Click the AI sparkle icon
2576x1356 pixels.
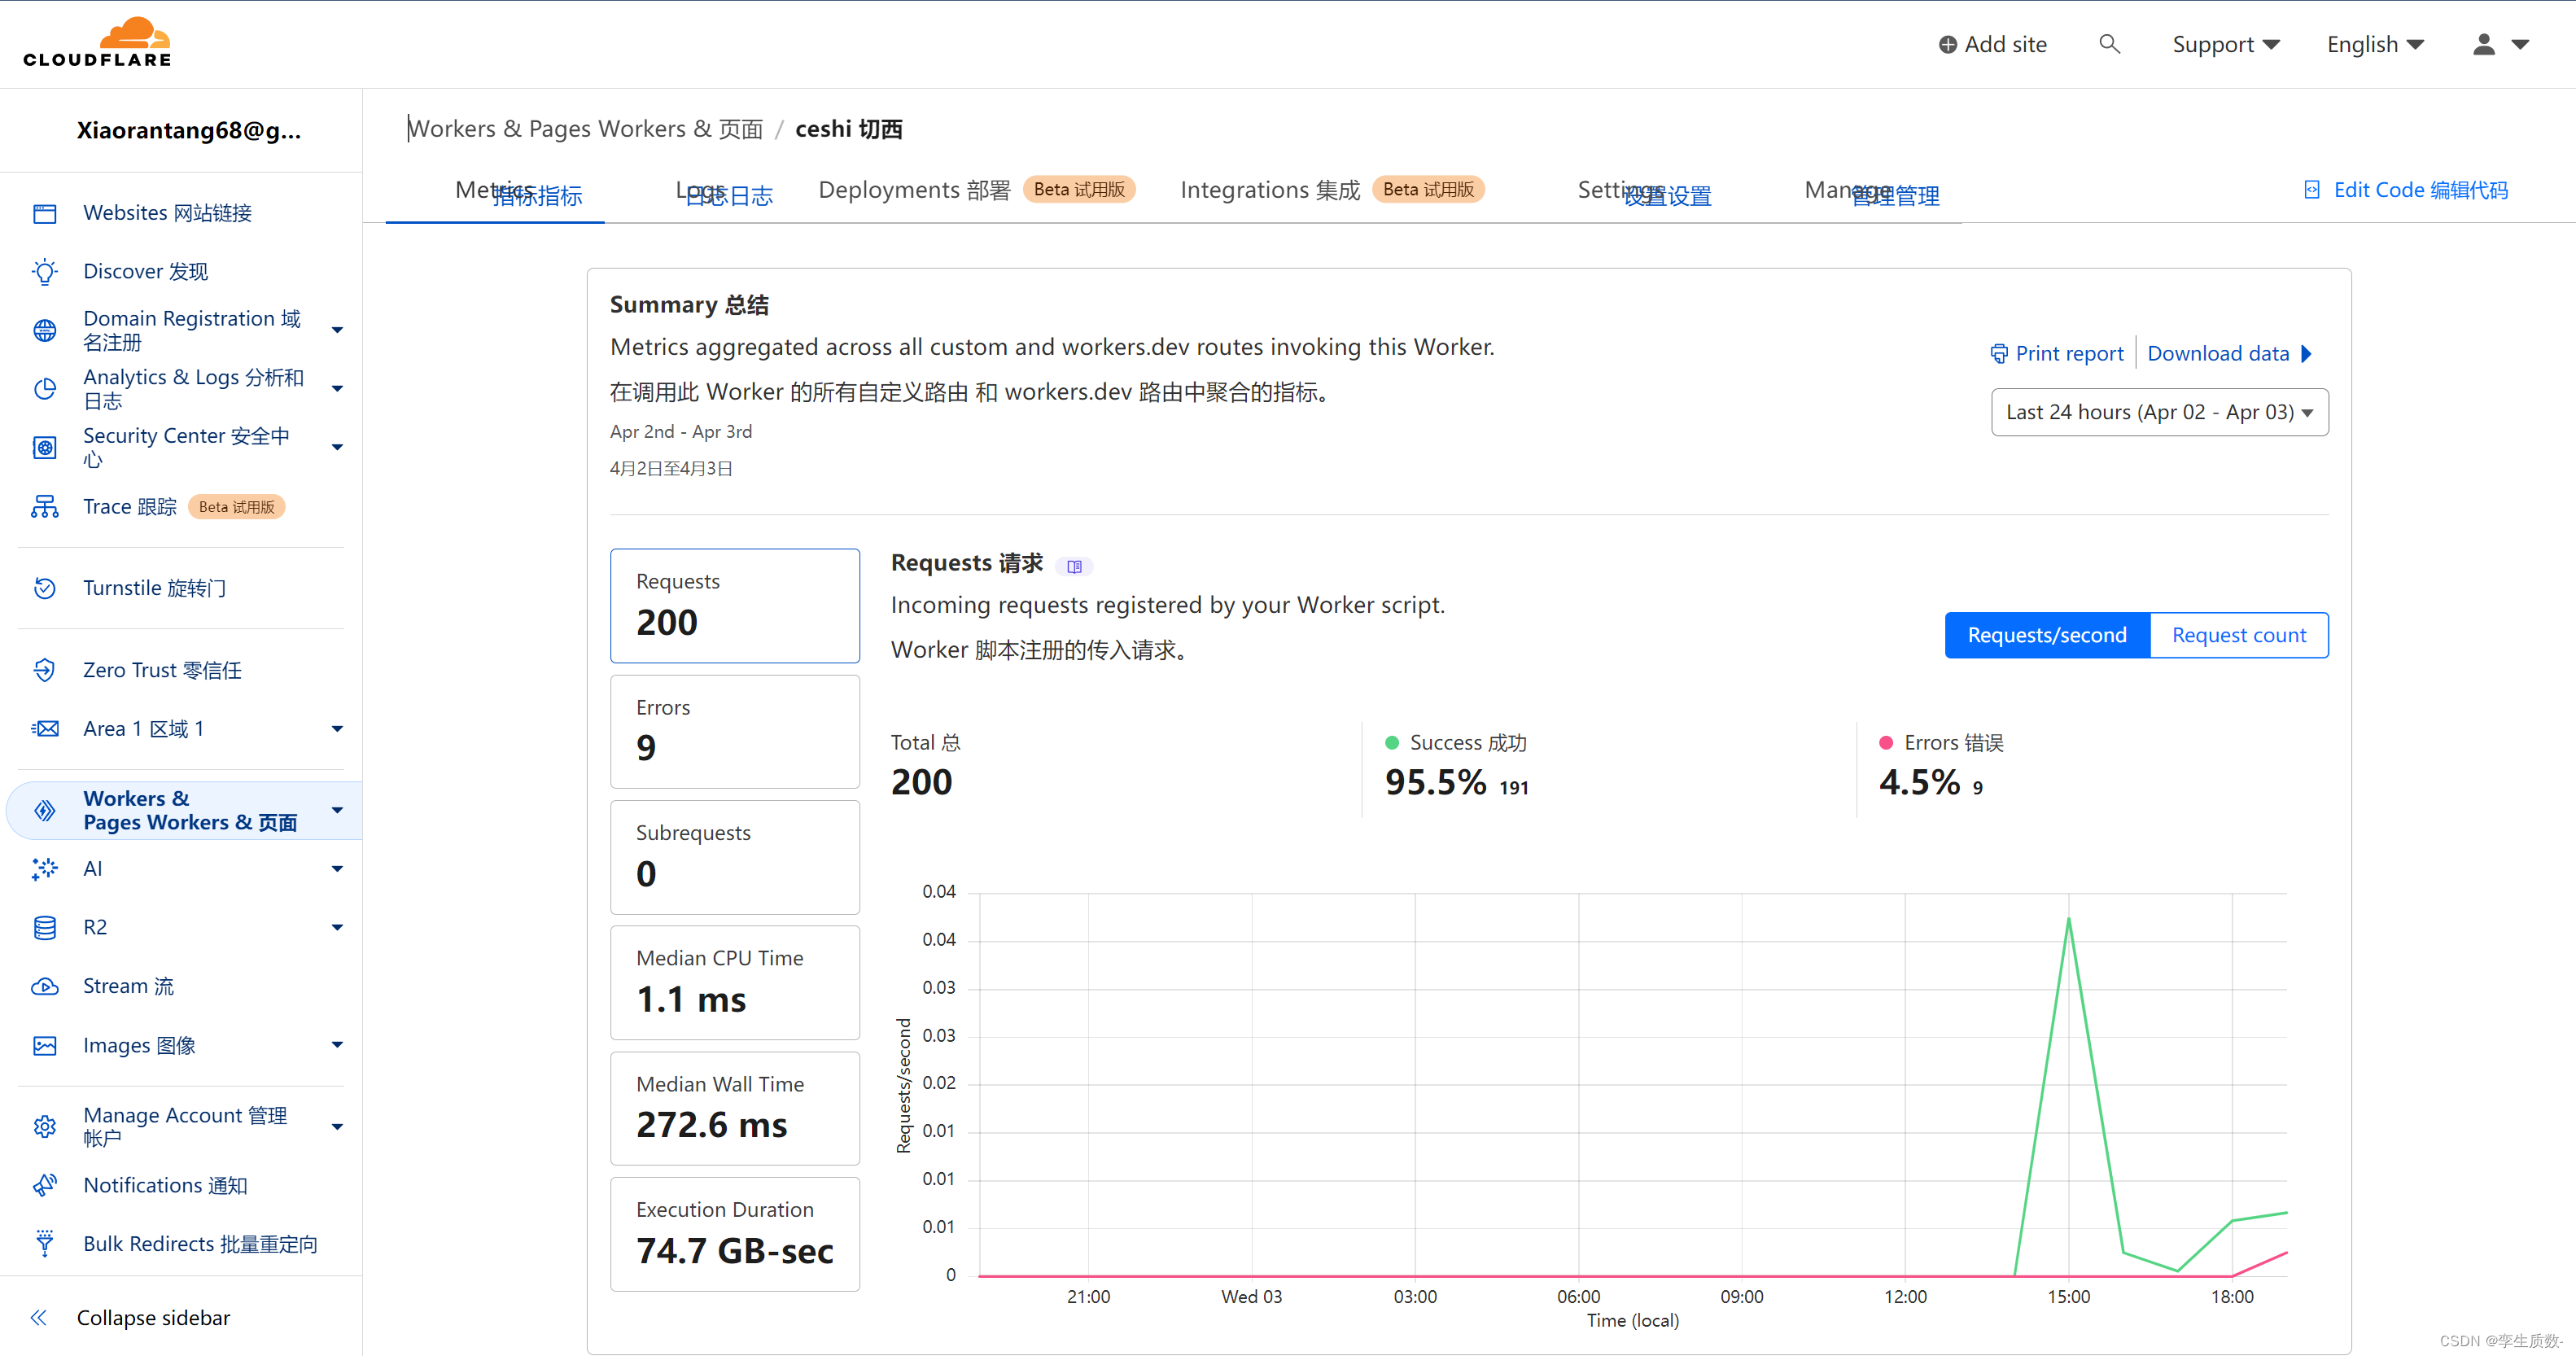pyautogui.click(x=44, y=869)
